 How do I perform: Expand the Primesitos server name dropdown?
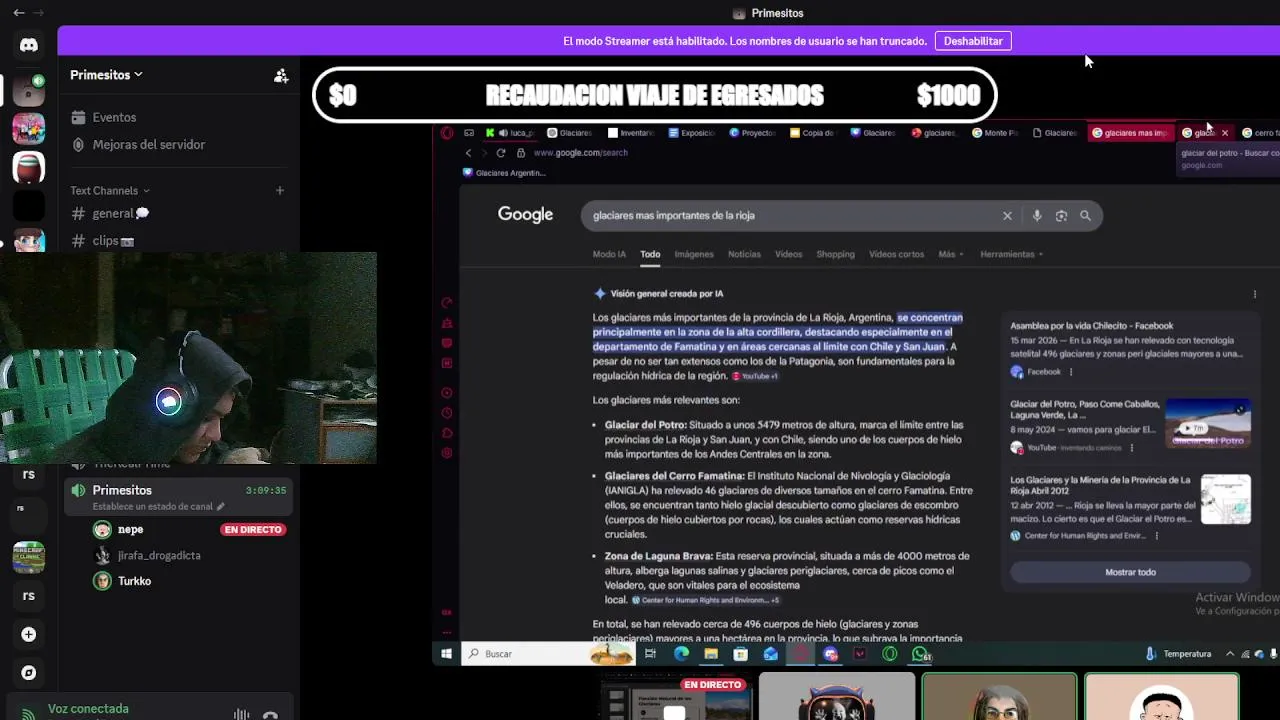(106, 75)
